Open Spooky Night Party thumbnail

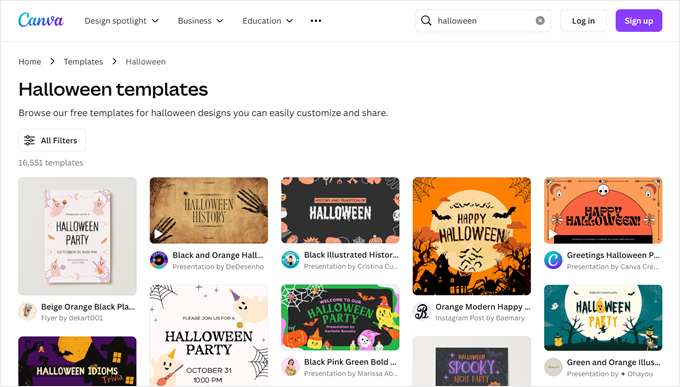[x=471, y=361]
